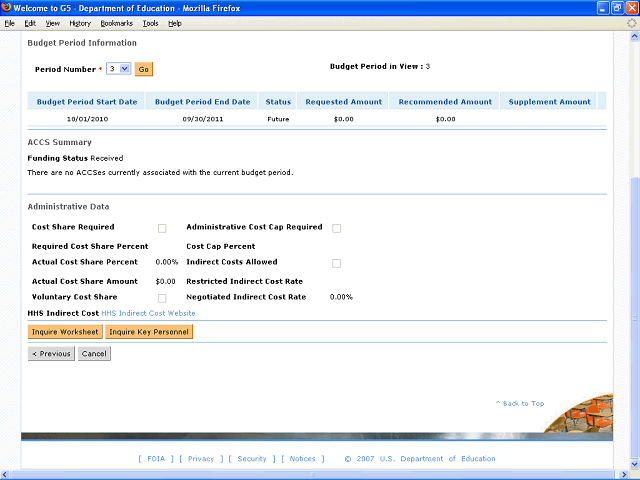The height and width of the screenshot is (480, 640).
Task: Click the horizontal scrollbar left arrow
Action: click(x=5, y=475)
